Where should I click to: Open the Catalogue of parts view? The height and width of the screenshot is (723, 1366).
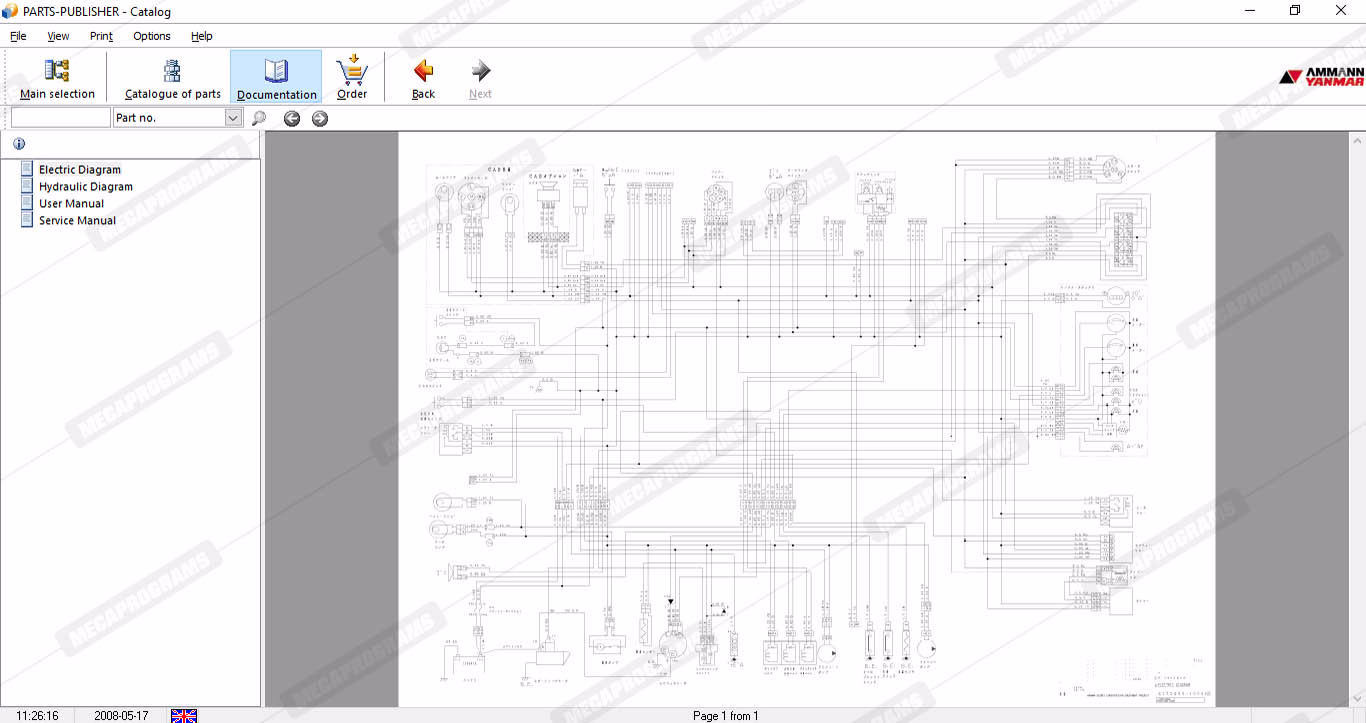pos(172,78)
